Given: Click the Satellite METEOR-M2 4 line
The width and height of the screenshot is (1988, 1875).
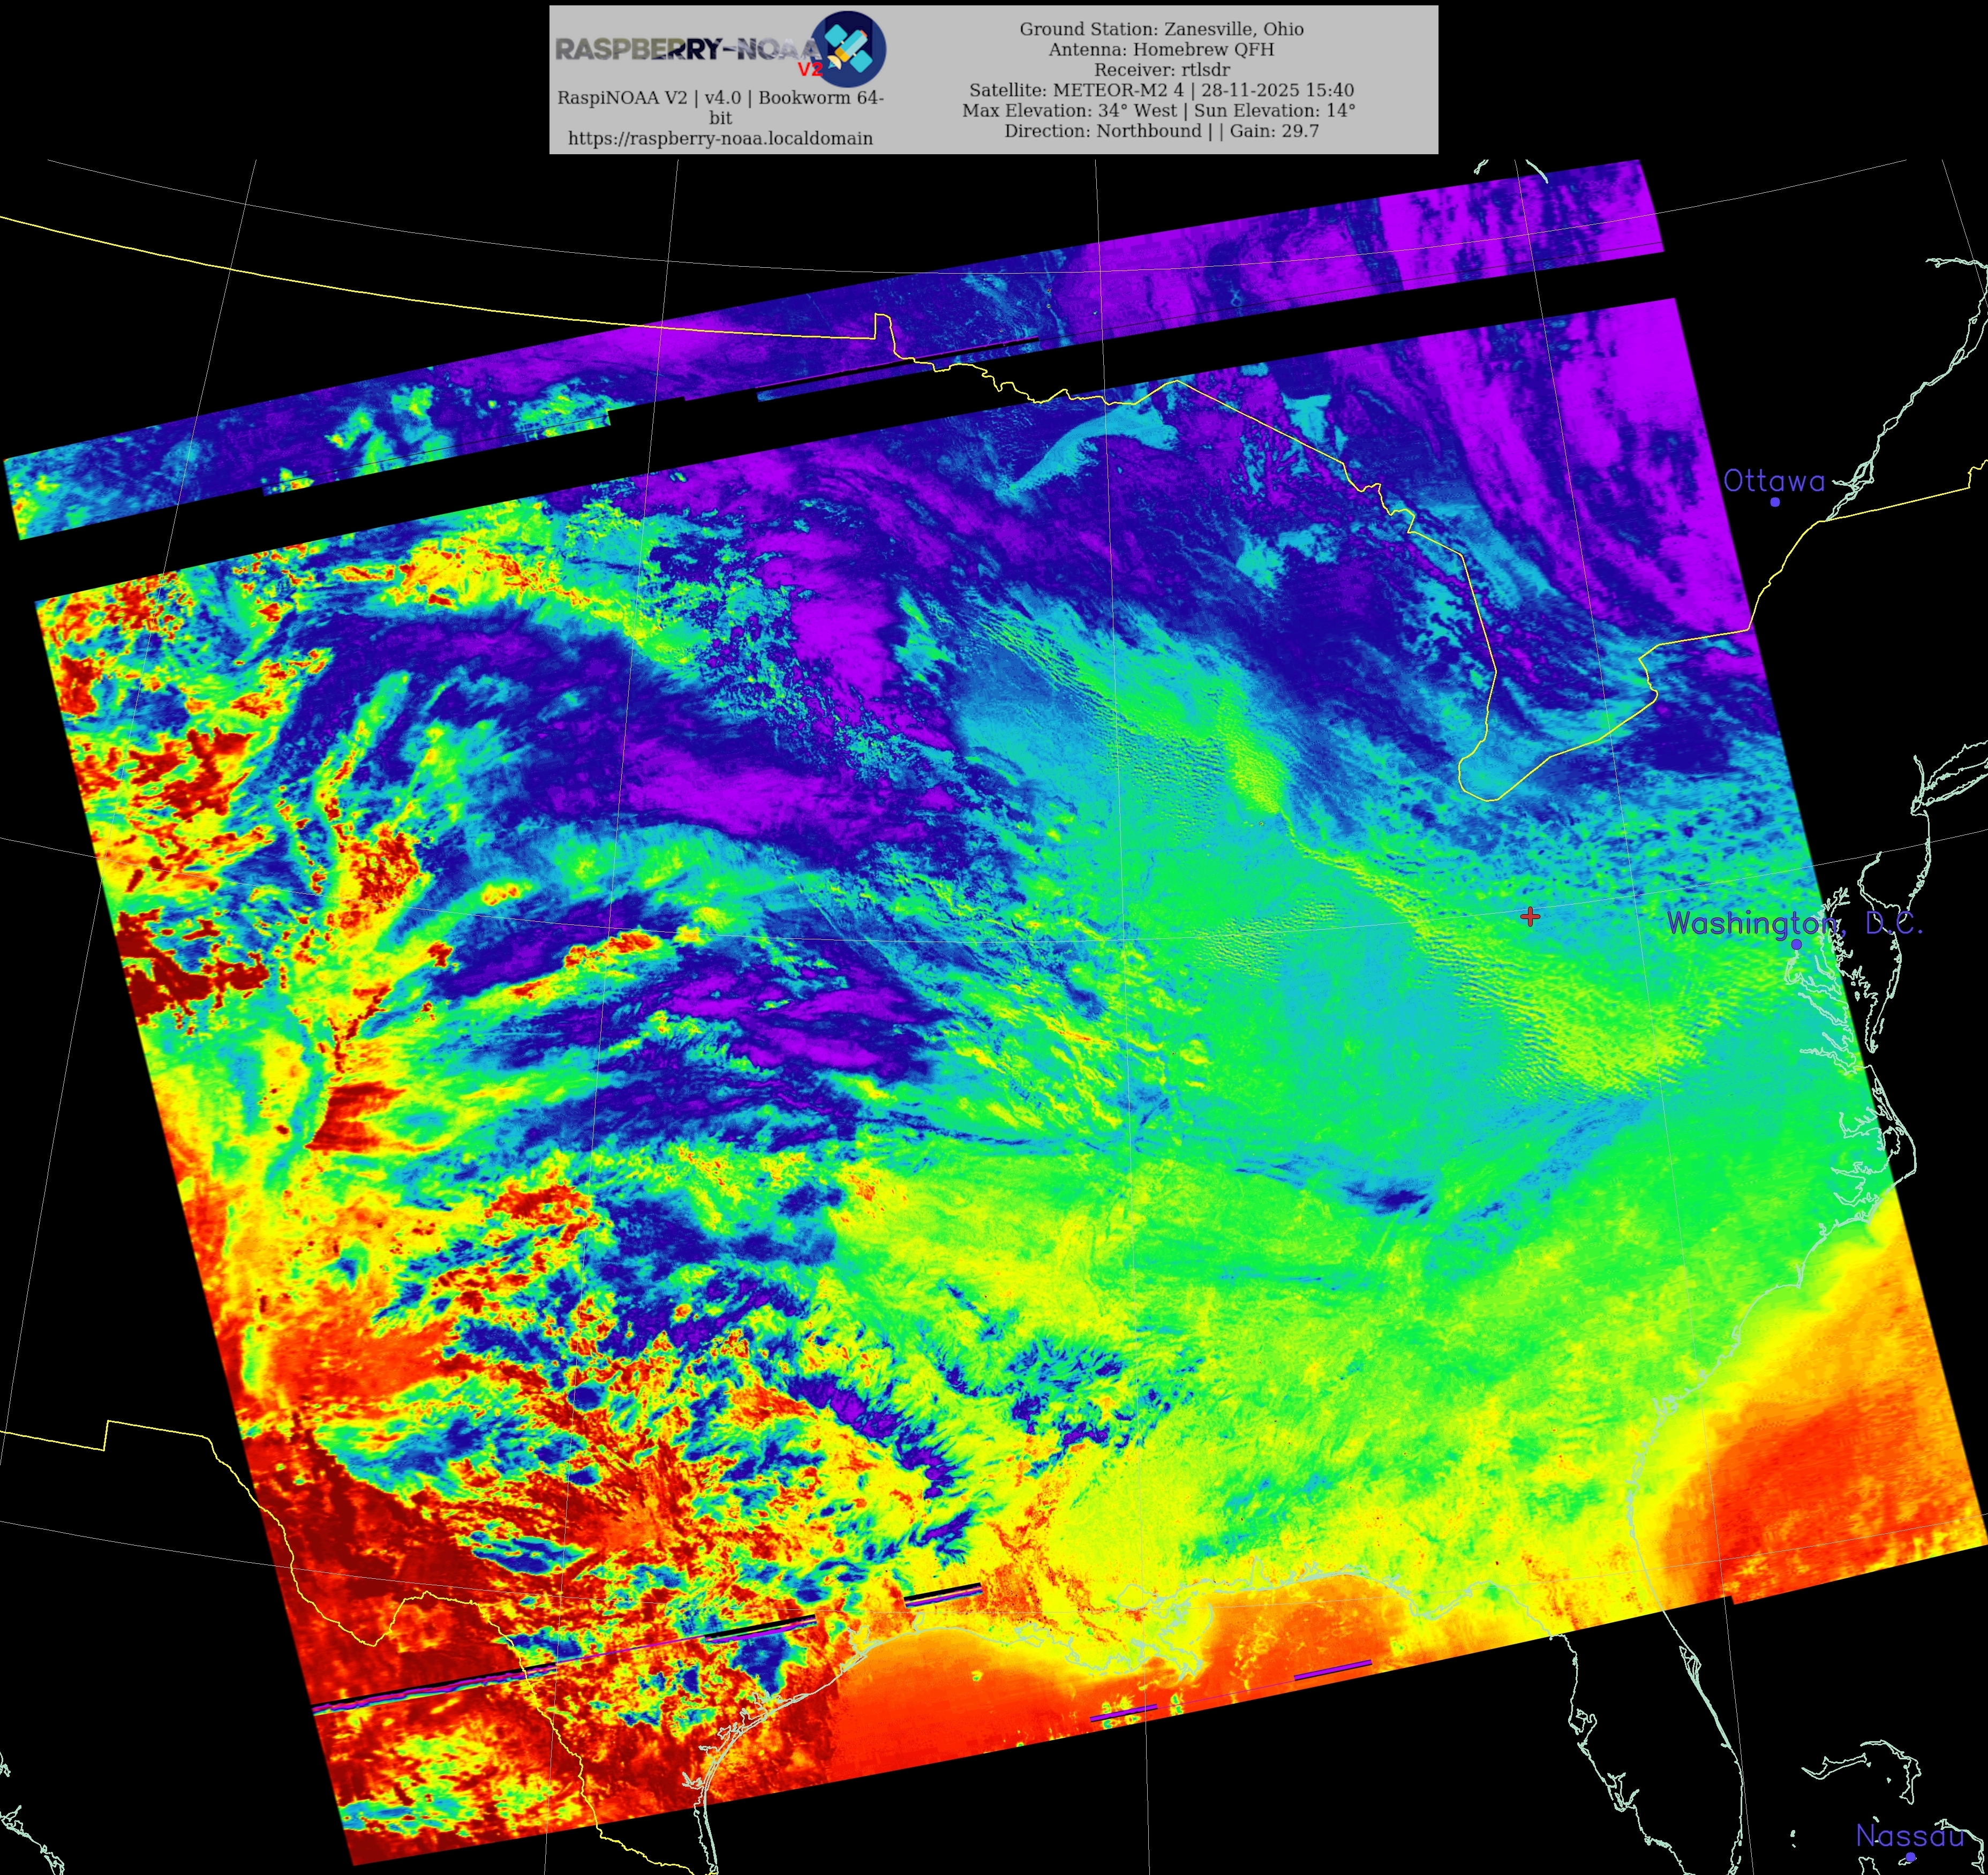Looking at the screenshot, I should [x=1161, y=90].
